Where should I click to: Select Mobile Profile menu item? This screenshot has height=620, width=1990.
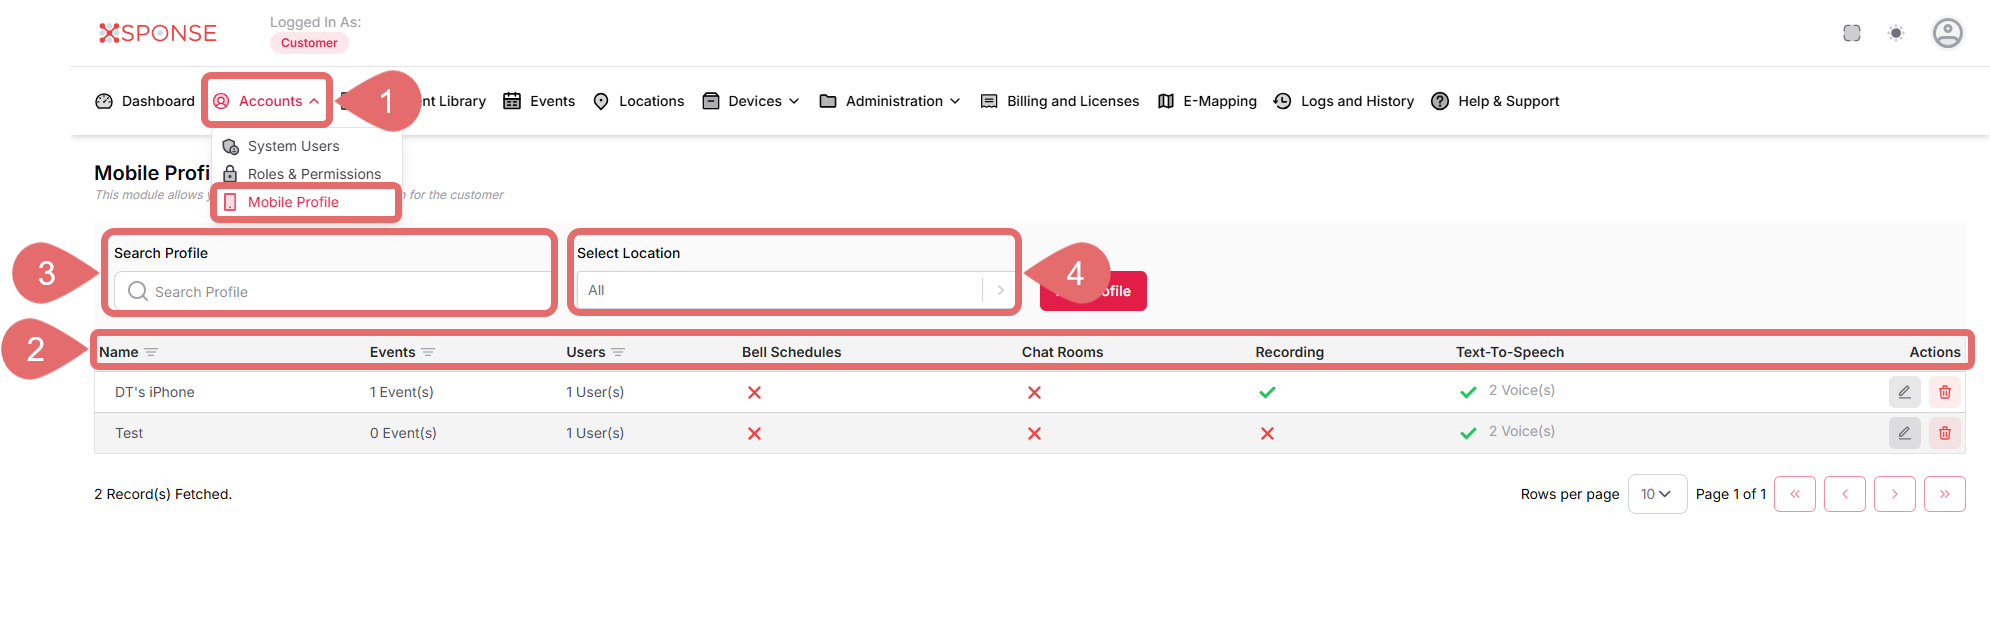tap(293, 202)
